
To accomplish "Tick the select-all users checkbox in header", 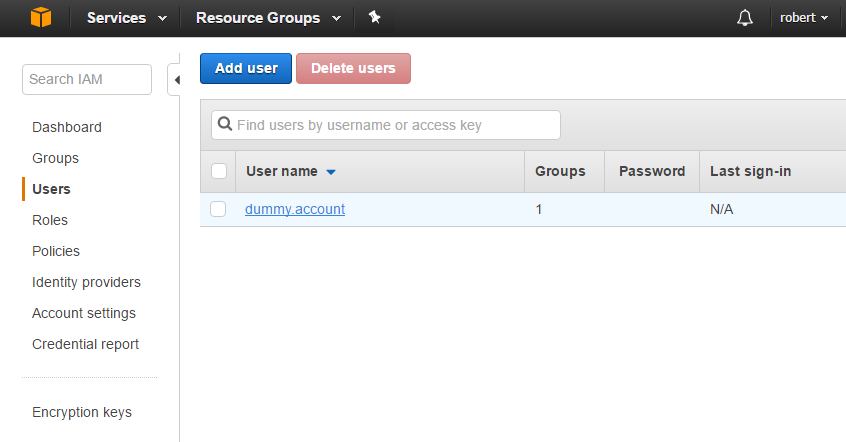I will point(219,171).
